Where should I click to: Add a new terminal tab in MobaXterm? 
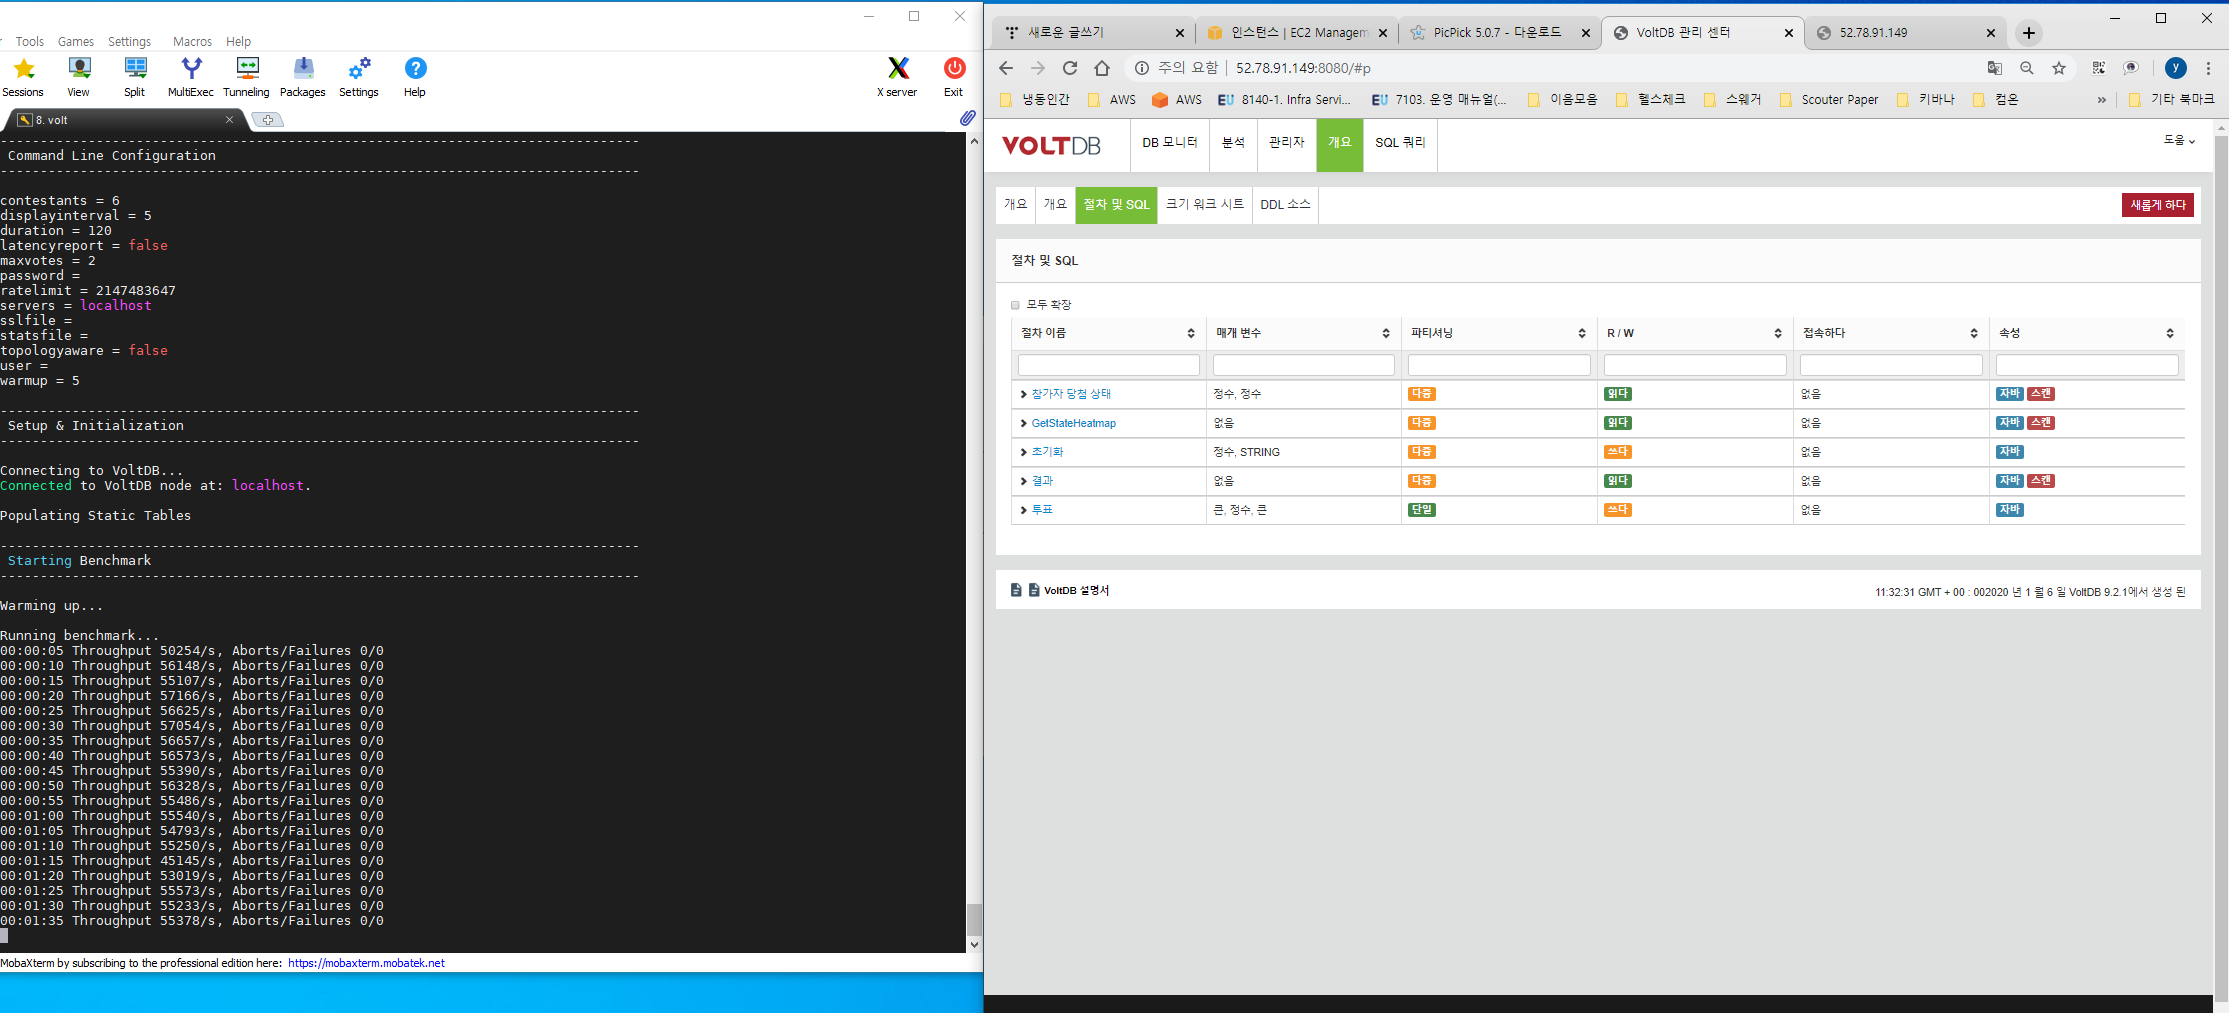pos(268,120)
